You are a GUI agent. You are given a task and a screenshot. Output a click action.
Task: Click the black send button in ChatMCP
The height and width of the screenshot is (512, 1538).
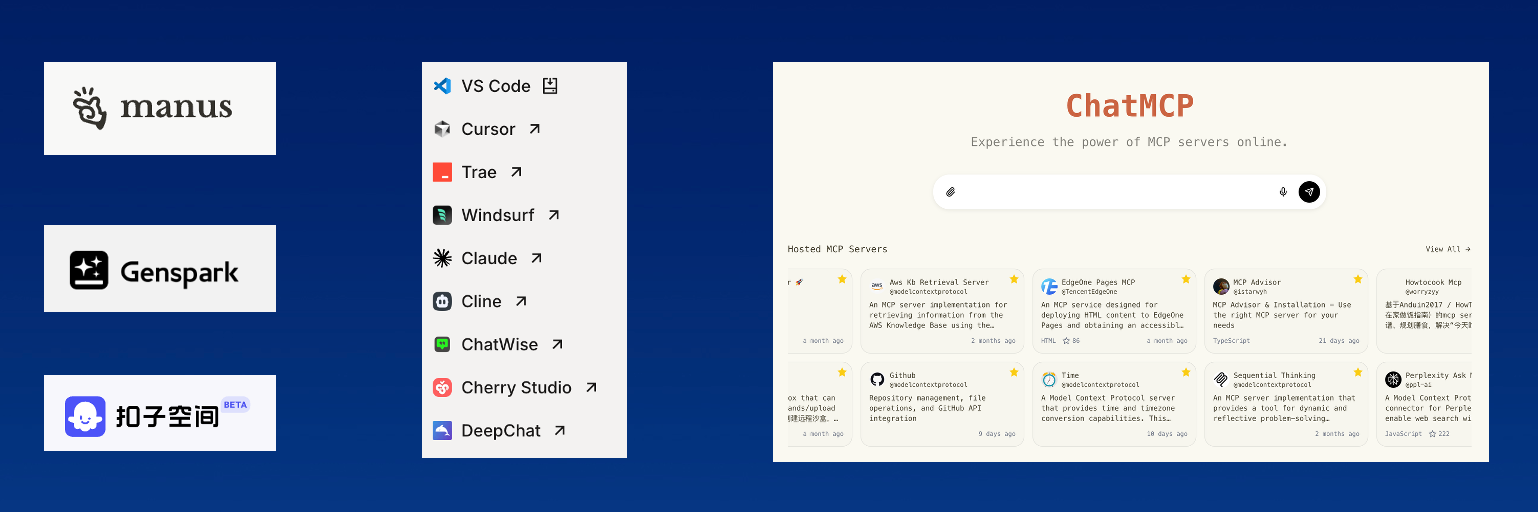[x=1309, y=192]
